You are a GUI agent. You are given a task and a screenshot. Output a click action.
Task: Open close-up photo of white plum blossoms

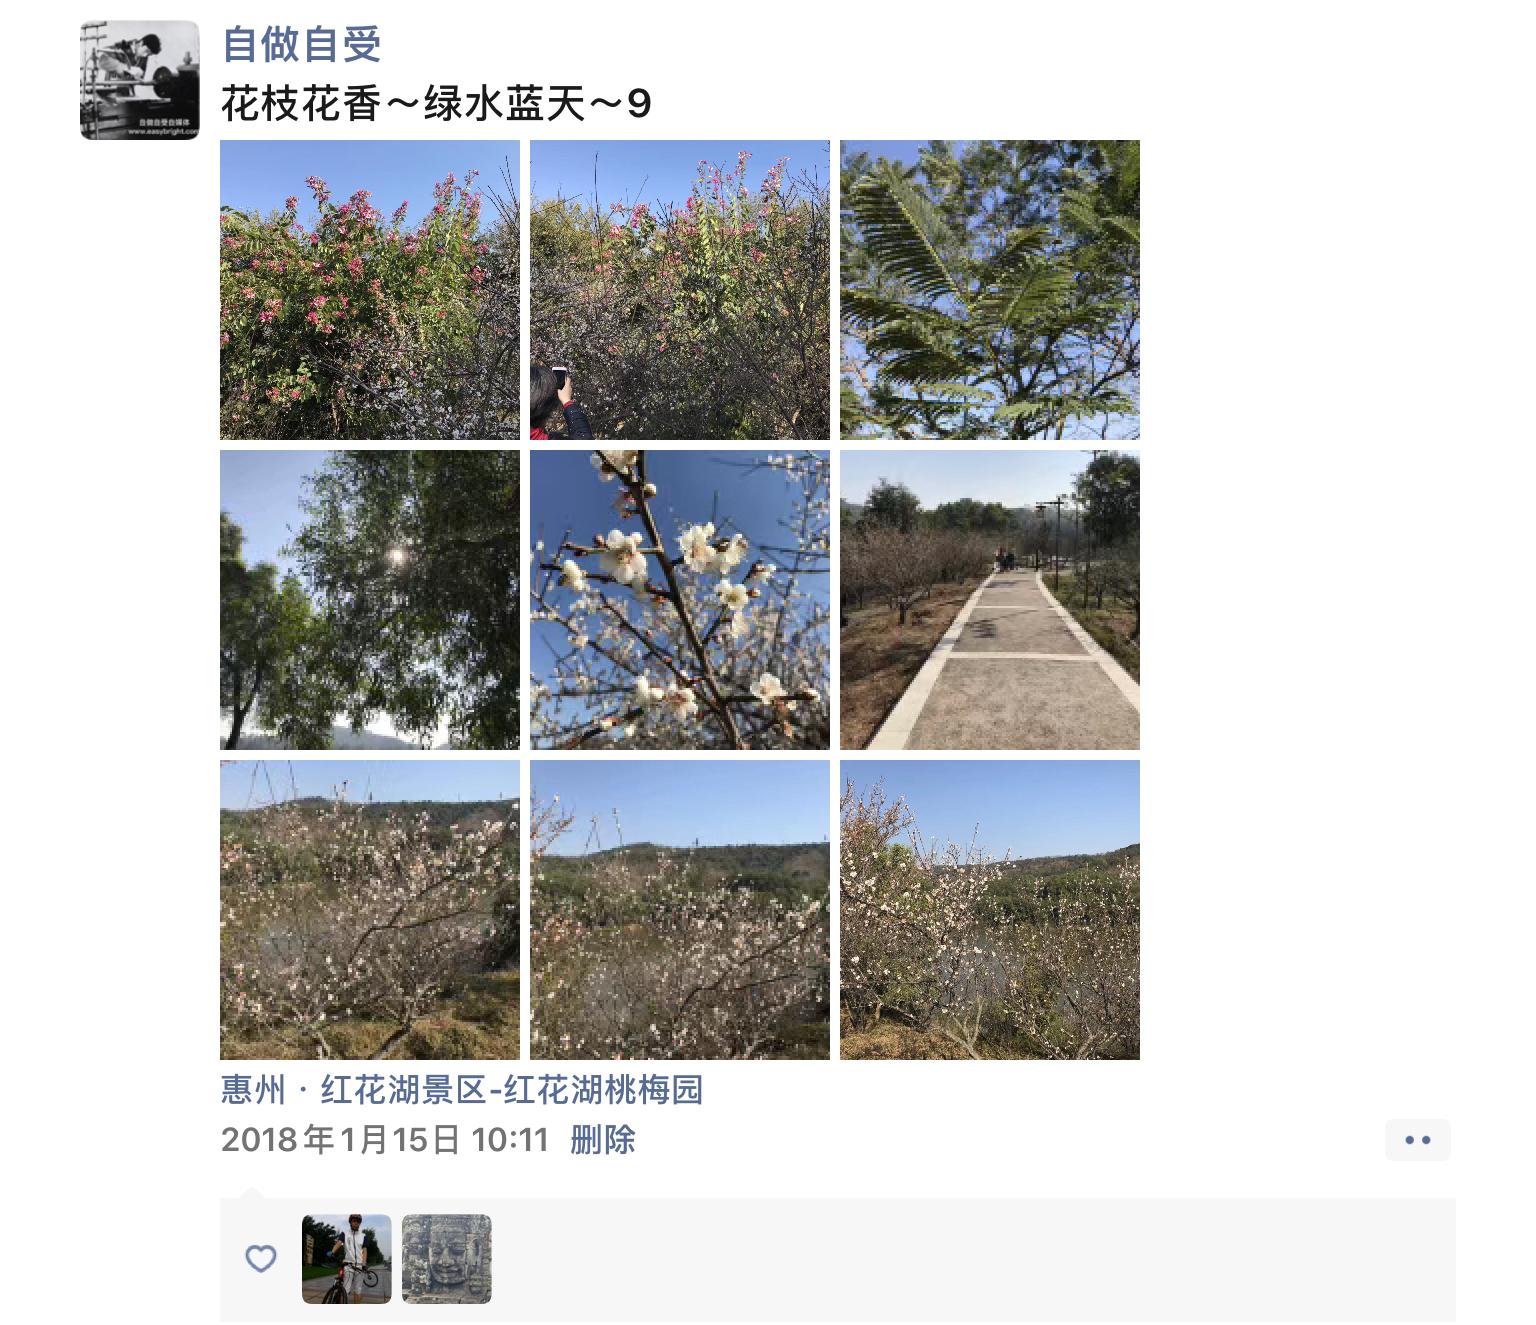coord(680,600)
